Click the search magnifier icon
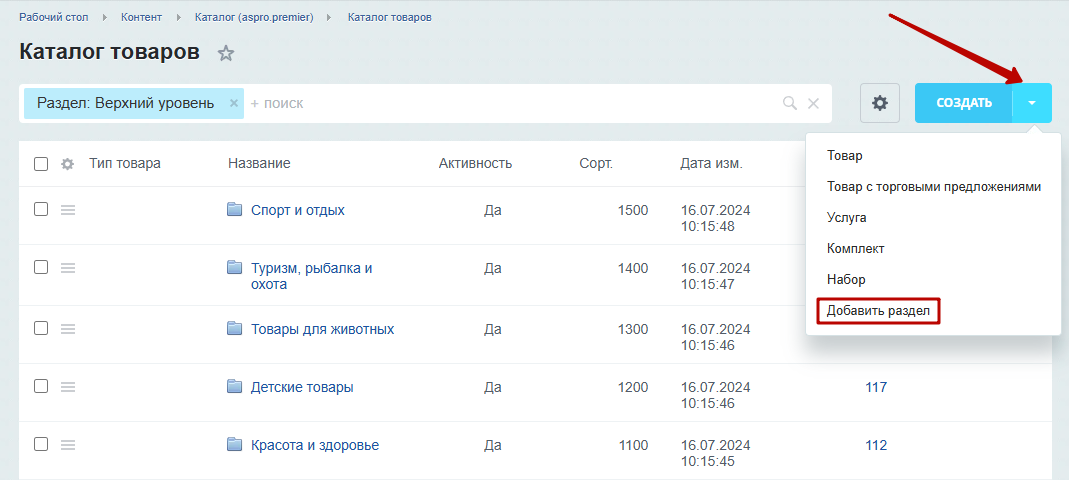Screen dimensions: 1069x480 (x=789, y=103)
